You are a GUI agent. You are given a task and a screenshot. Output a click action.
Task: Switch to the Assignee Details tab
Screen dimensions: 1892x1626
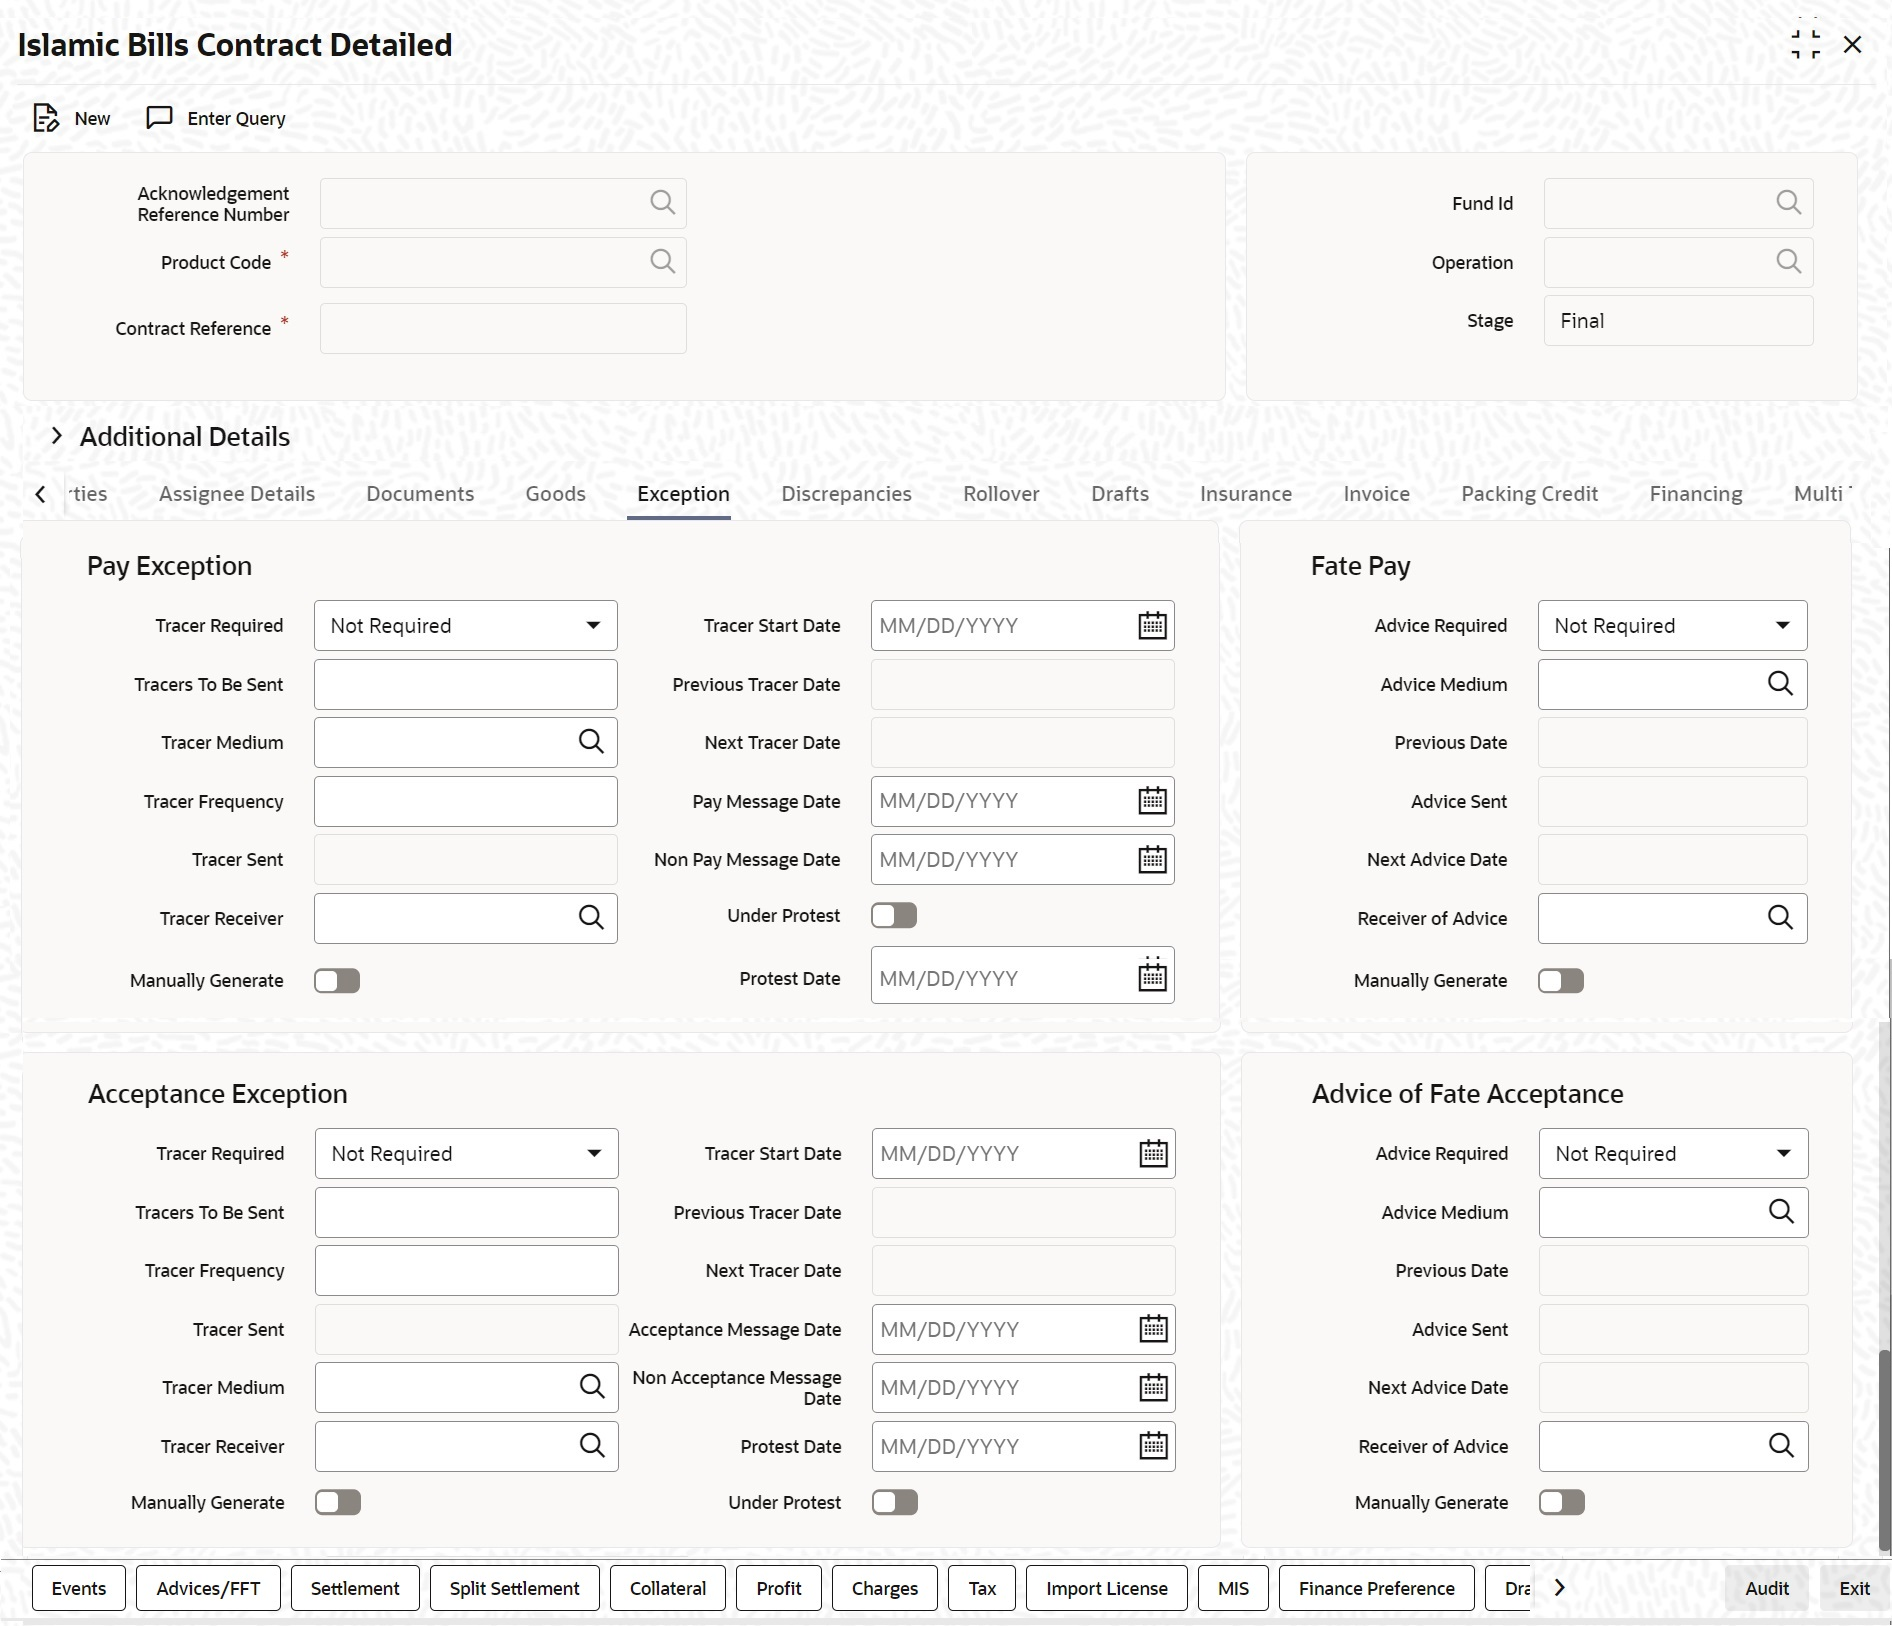(237, 494)
